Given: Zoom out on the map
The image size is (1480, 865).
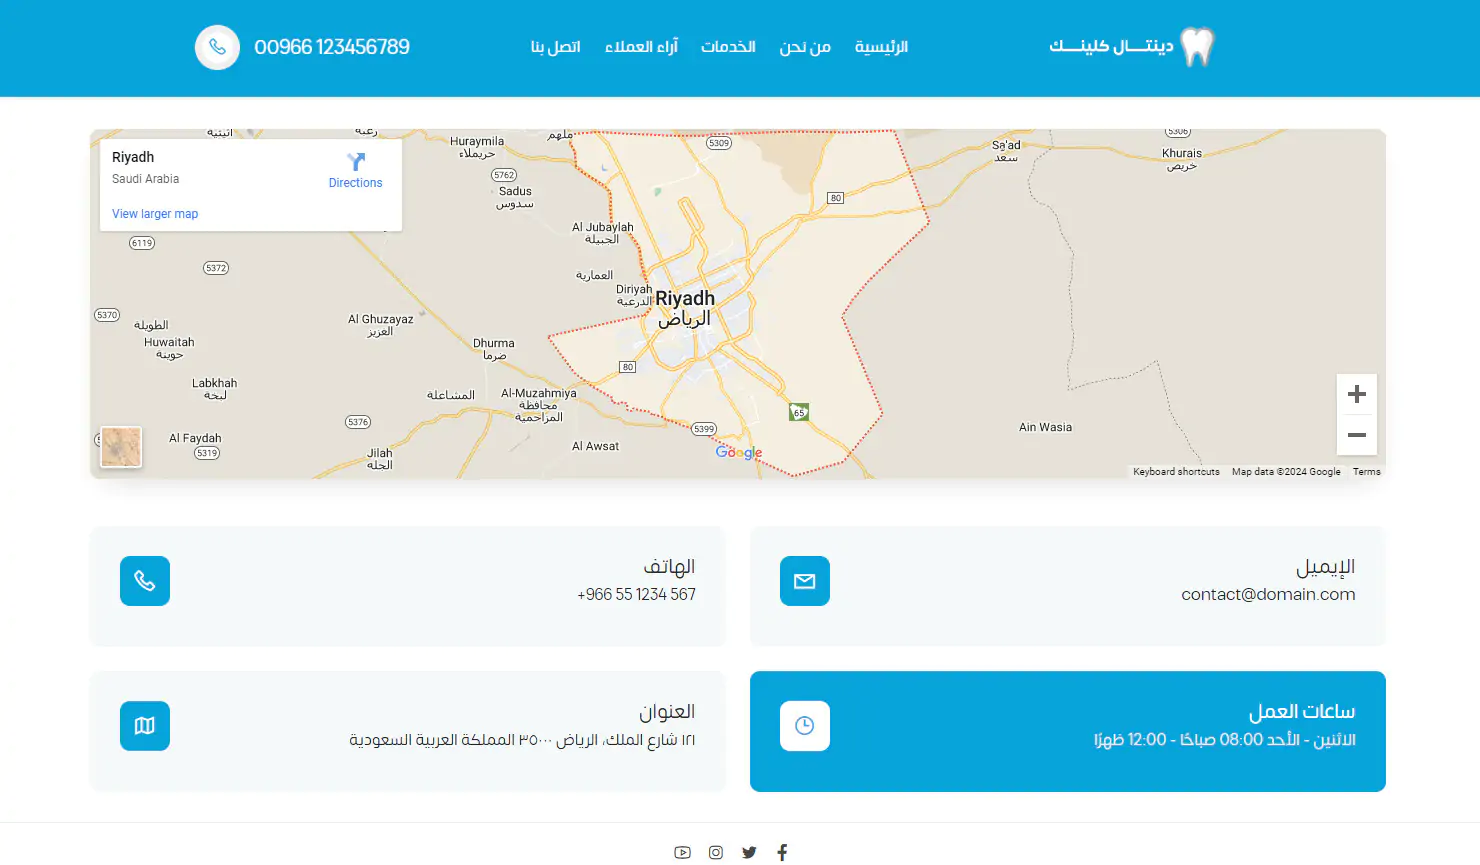Looking at the screenshot, I should [x=1356, y=435].
